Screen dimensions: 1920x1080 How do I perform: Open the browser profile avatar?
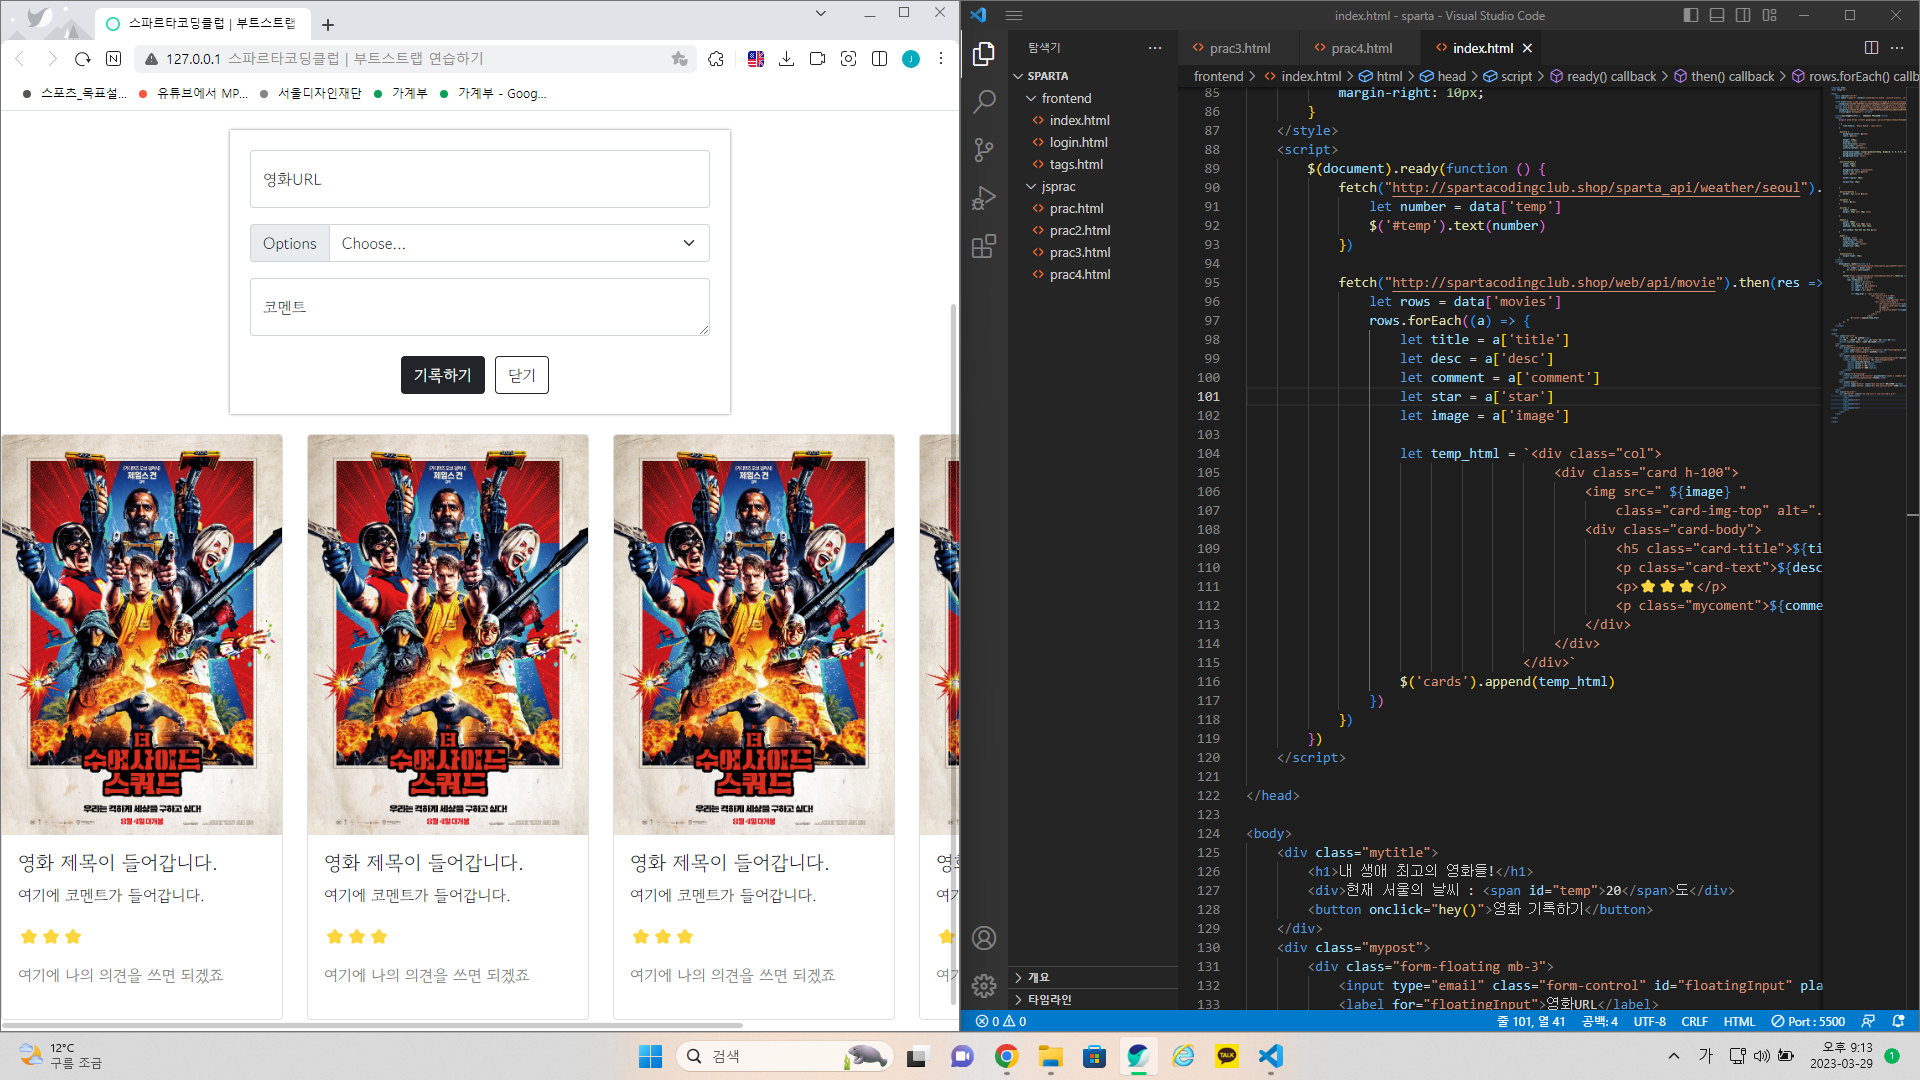911,59
